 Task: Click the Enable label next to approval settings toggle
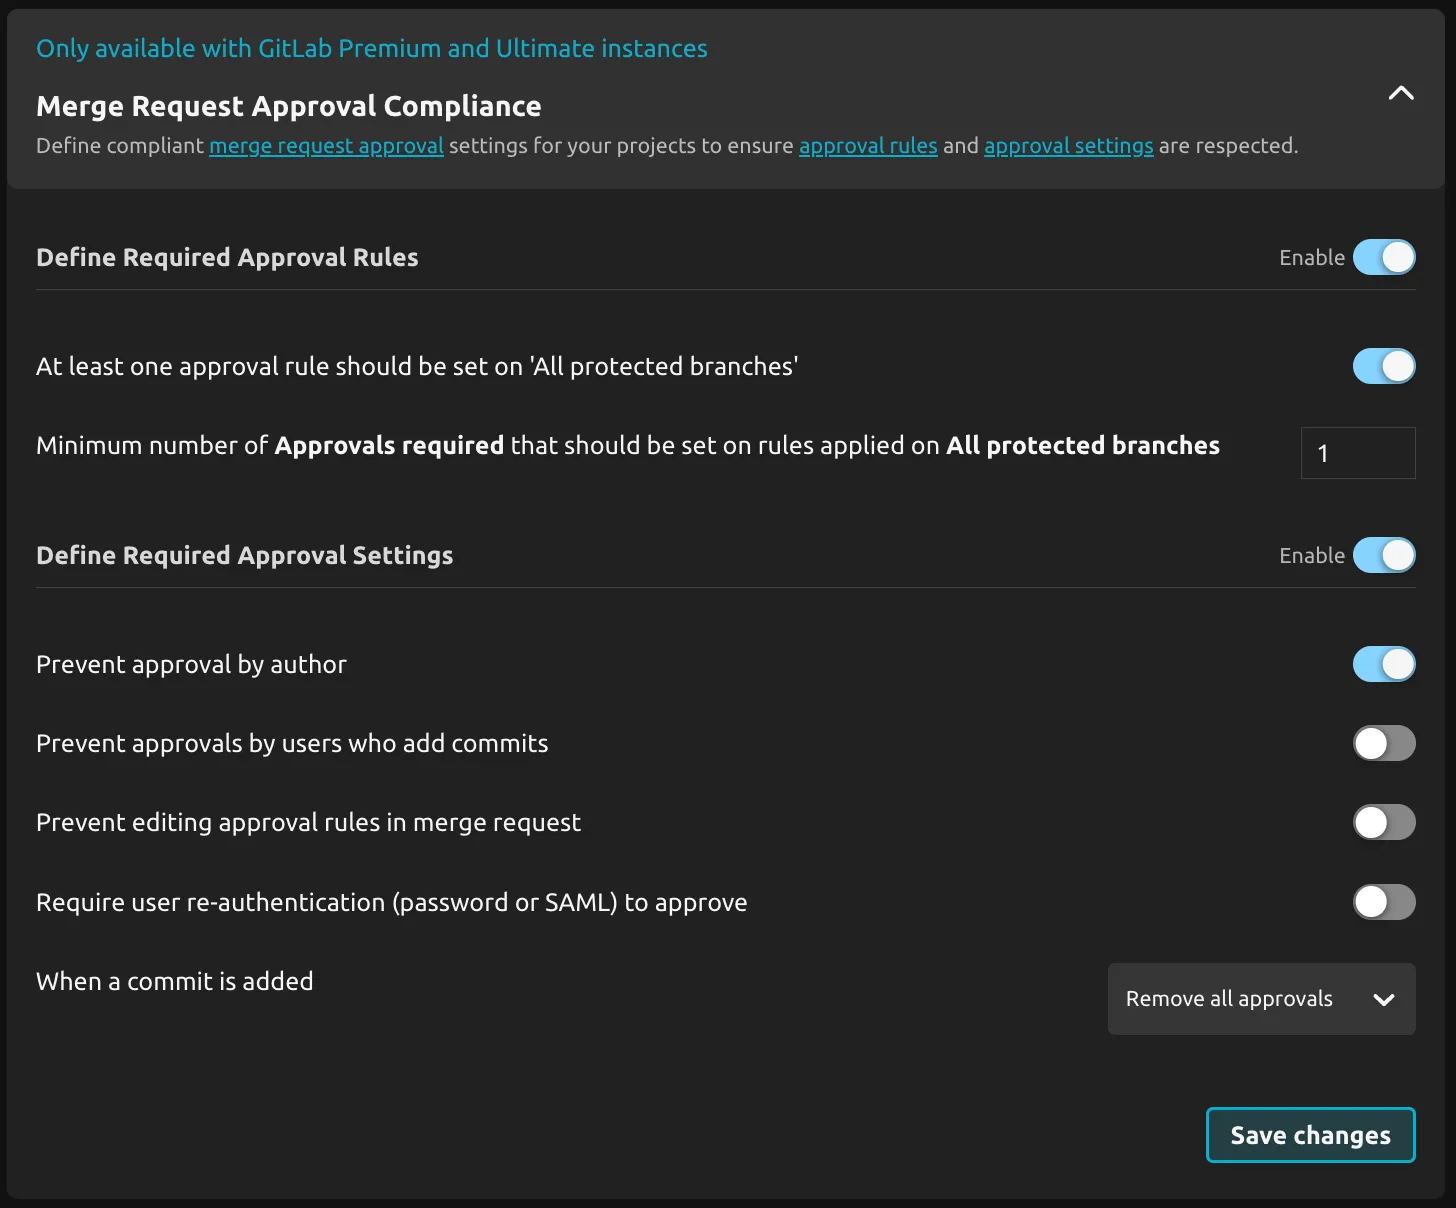pos(1311,555)
